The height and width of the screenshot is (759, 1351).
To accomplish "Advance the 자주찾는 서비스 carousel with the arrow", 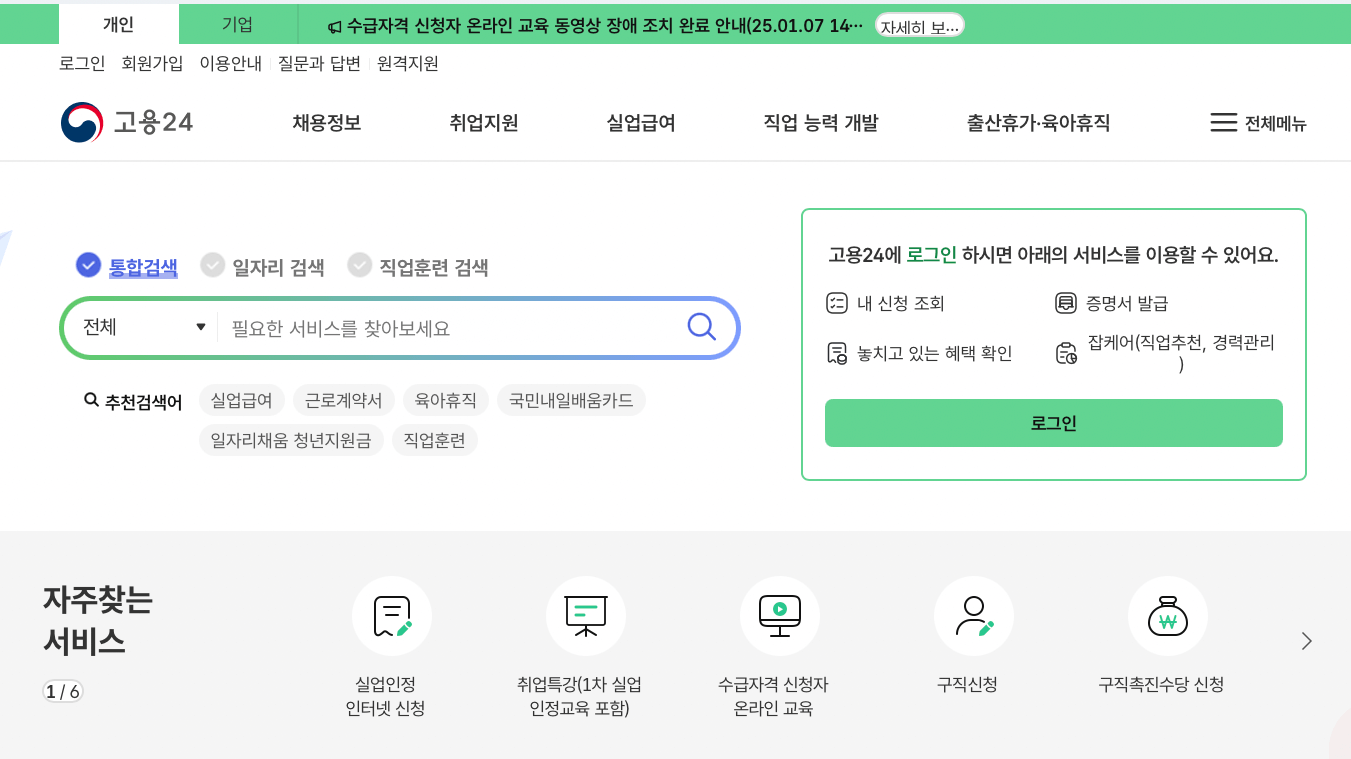I will 1306,640.
